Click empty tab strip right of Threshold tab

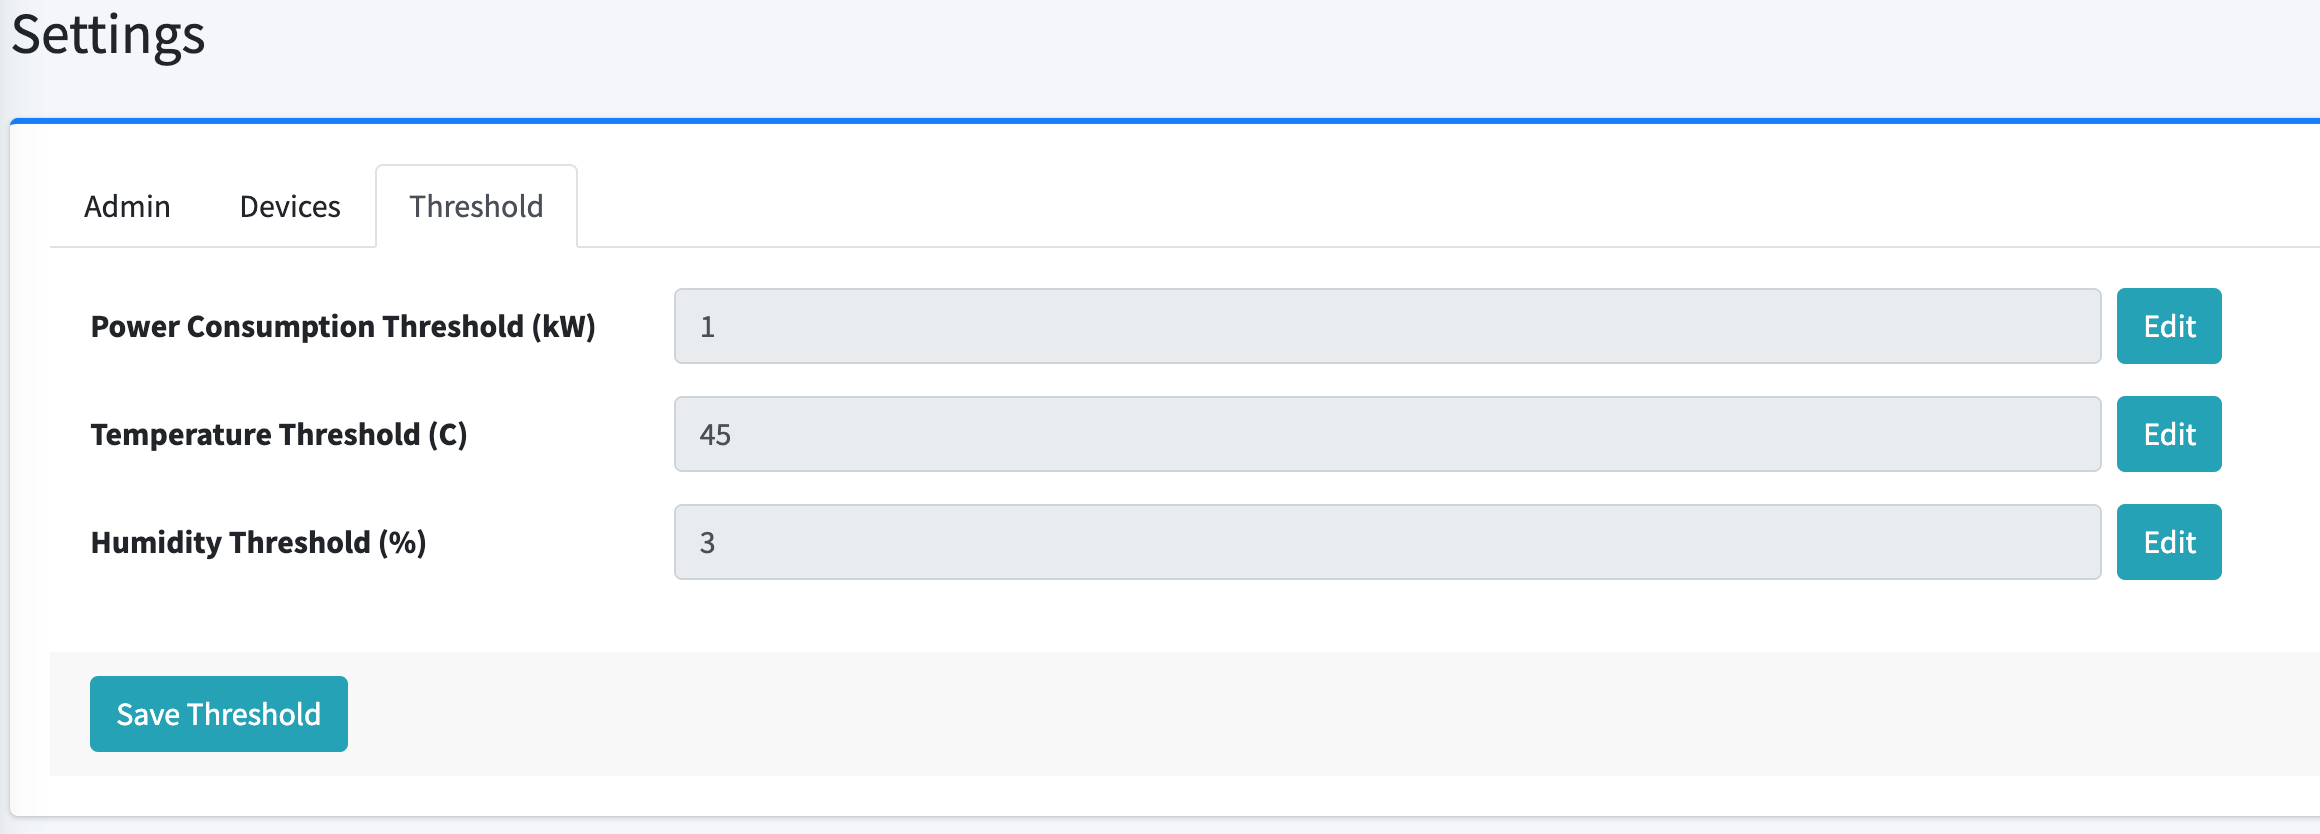(1400, 206)
